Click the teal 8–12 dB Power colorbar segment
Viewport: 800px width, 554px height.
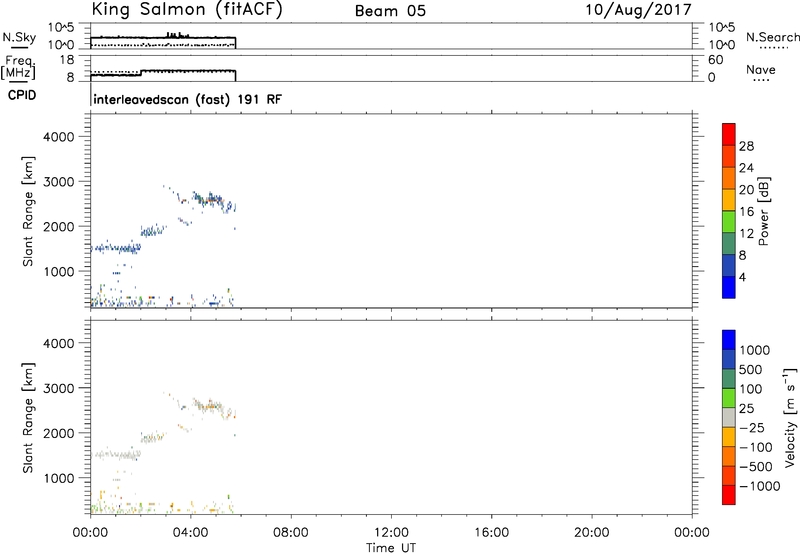(x=729, y=244)
